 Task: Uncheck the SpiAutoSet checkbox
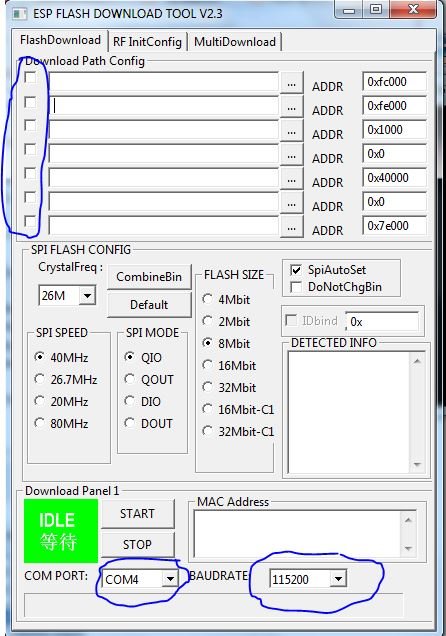(x=296, y=270)
